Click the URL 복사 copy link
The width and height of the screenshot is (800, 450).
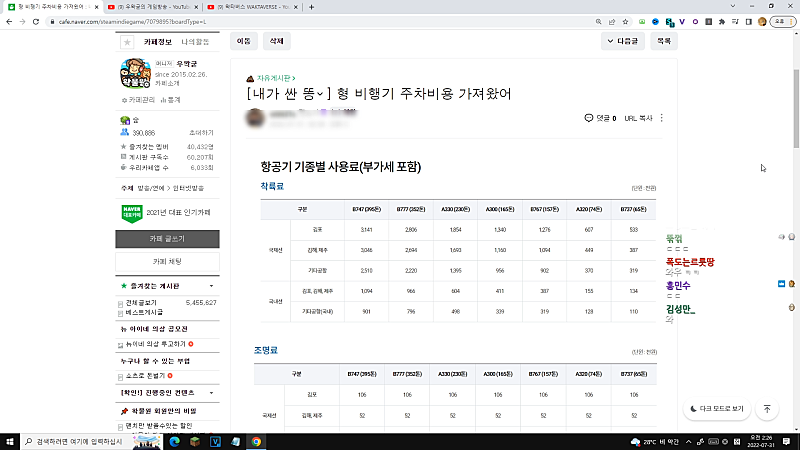tap(638, 118)
